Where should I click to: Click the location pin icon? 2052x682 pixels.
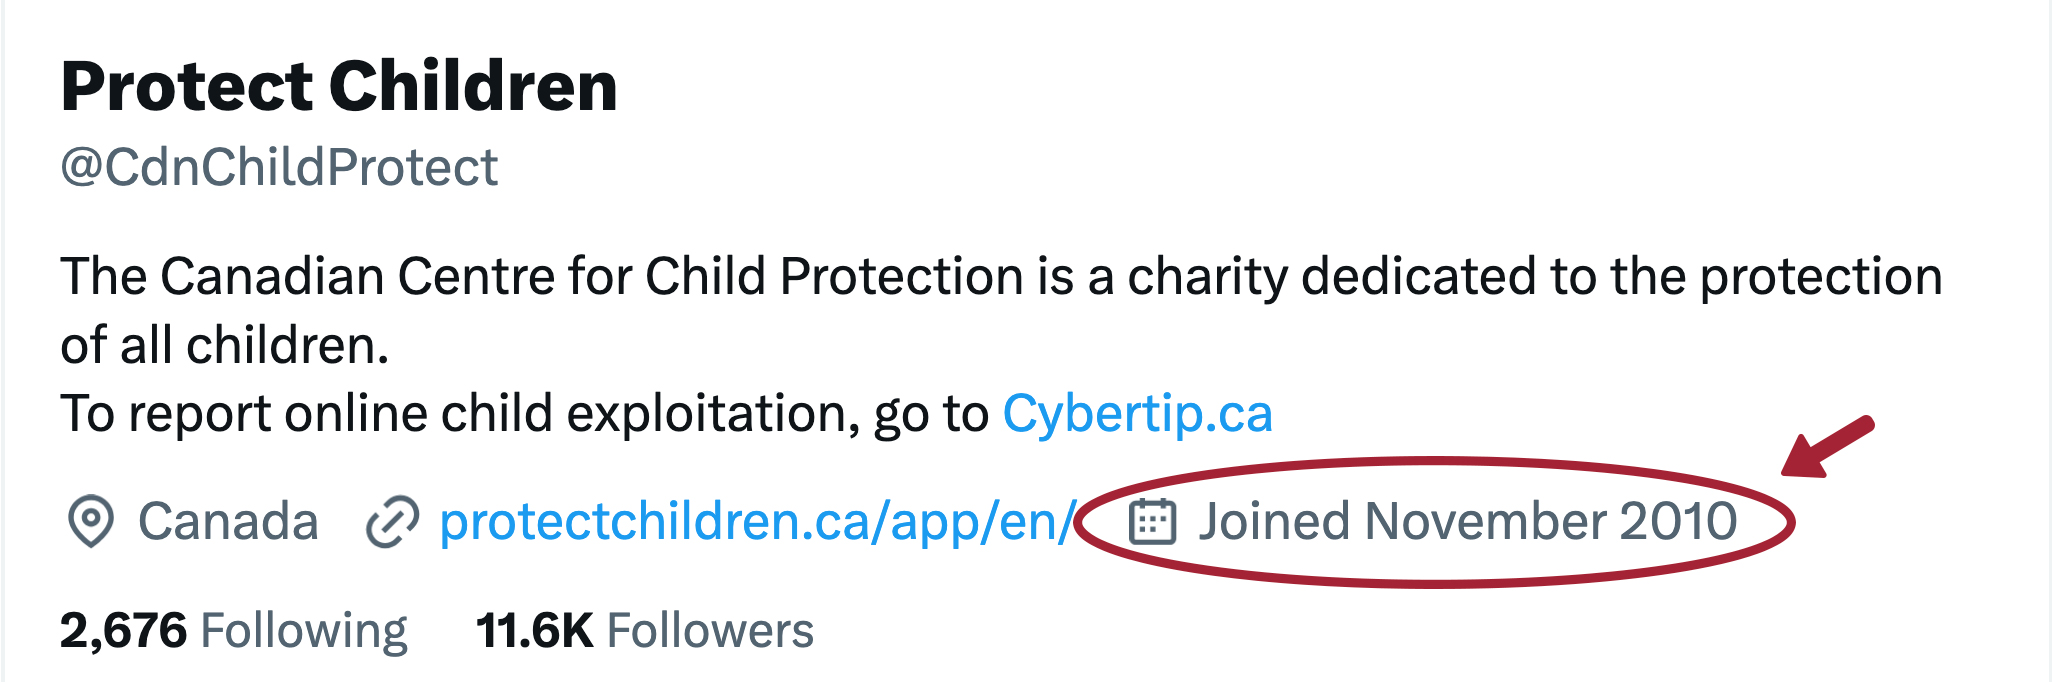tap(90, 521)
